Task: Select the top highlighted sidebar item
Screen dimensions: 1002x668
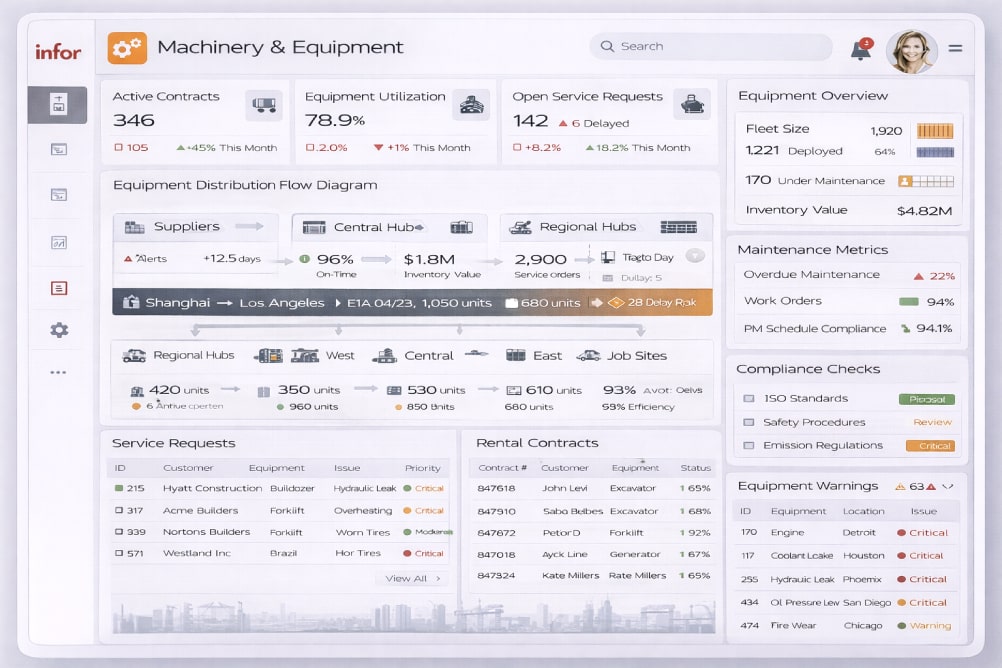Action: point(59,104)
